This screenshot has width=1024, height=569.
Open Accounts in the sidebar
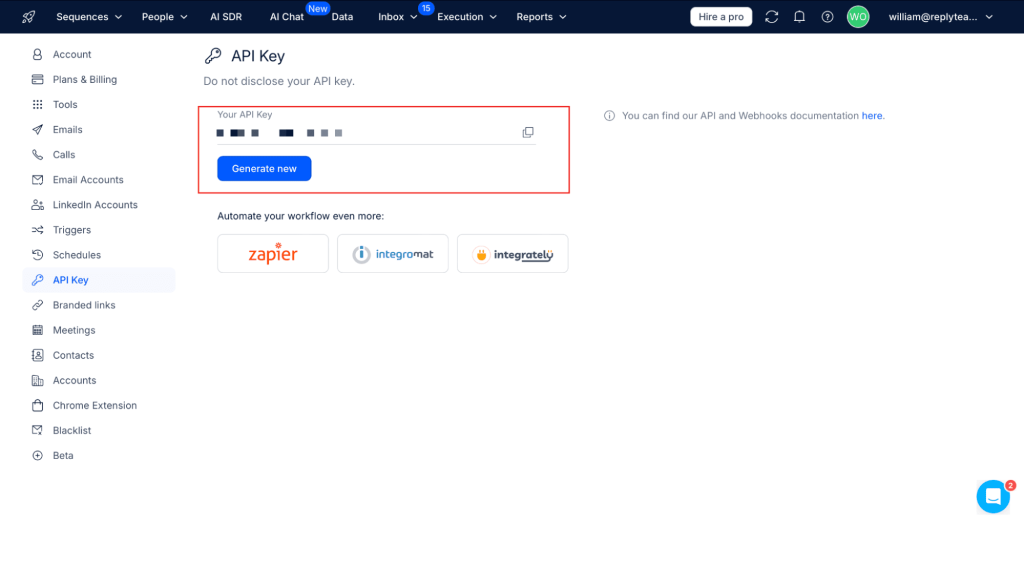[x=74, y=380]
